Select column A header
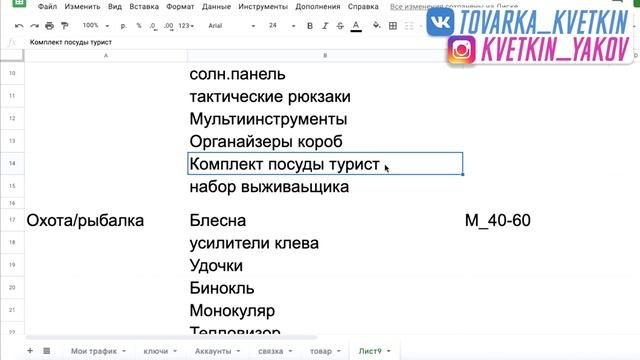 [x=106, y=56]
